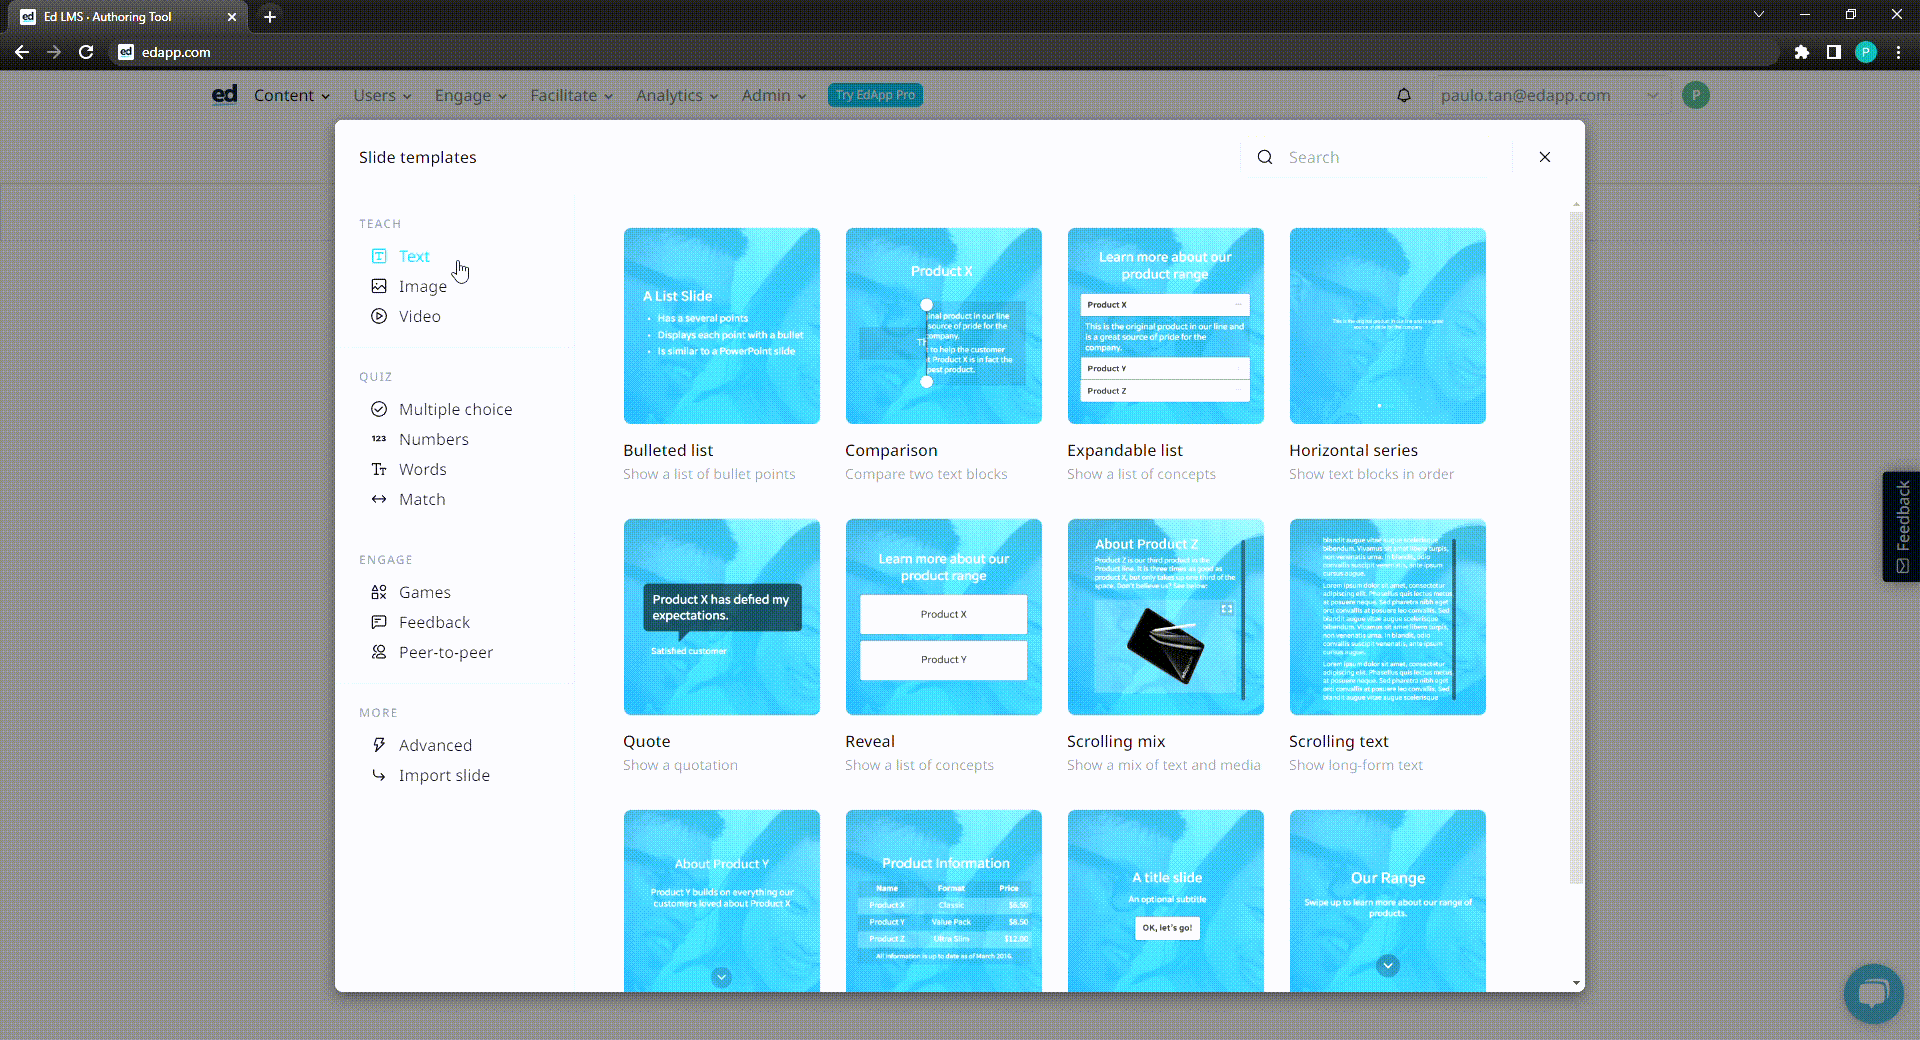Click the Numbers 123 icon
Image resolution: width=1920 pixels, height=1040 pixels.
(x=379, y=439)
